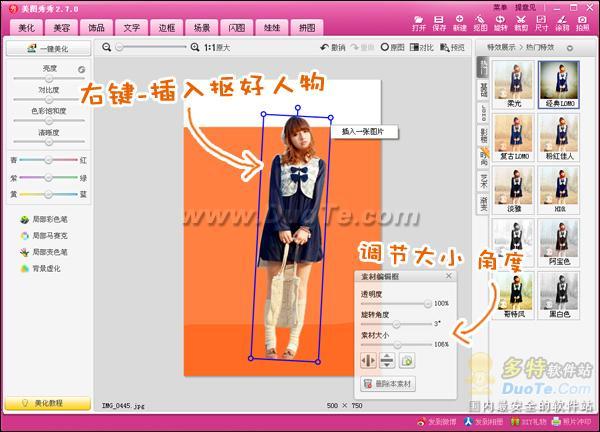The height and width of the screenshot is (432, 600).
Task: Open the 边框 frames tab
Action: point(167,28)
